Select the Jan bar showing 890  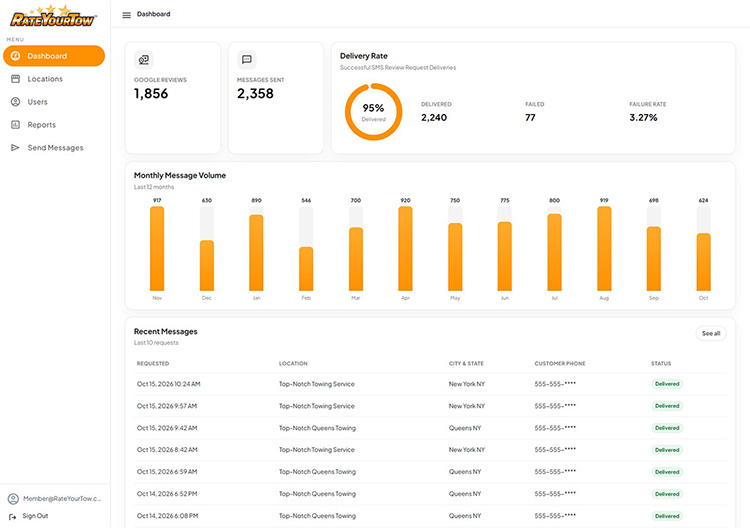[x=256, y=253]
